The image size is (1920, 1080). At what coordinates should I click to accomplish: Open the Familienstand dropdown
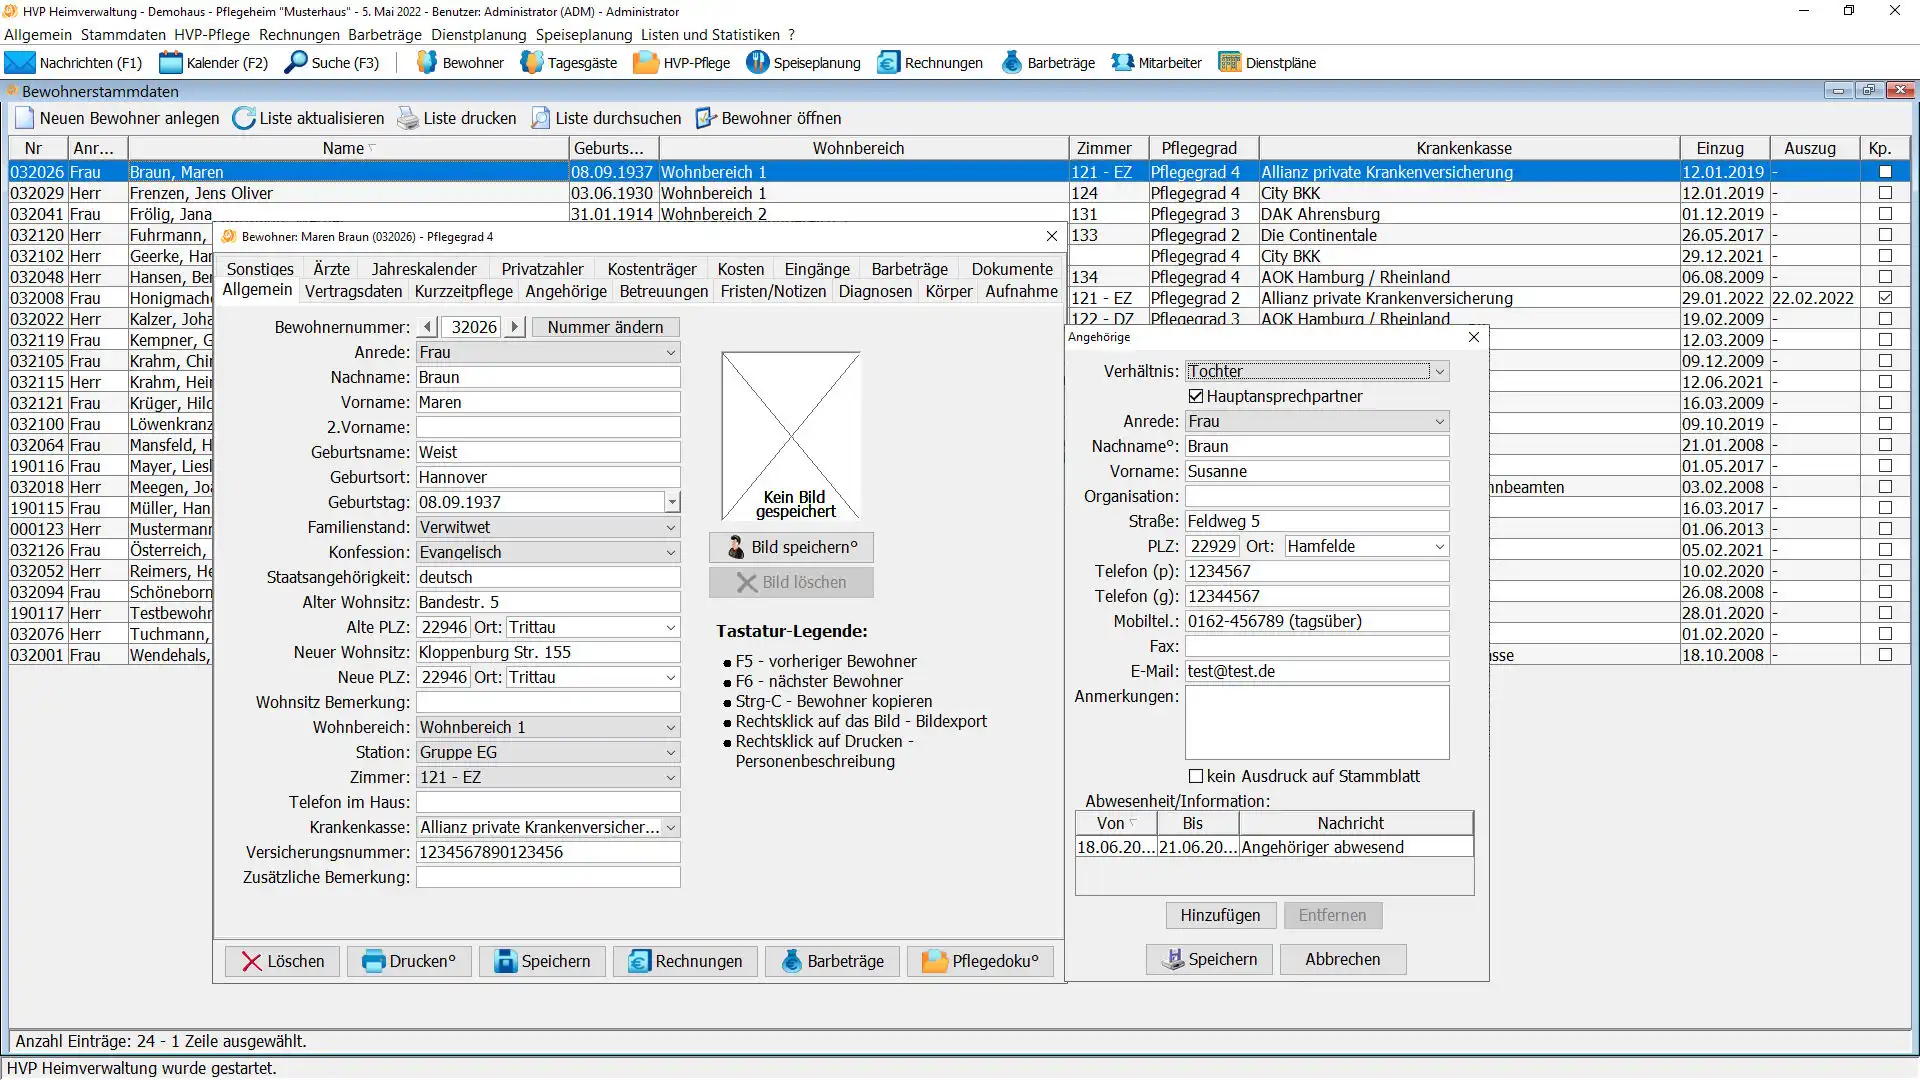coord(671,528)
